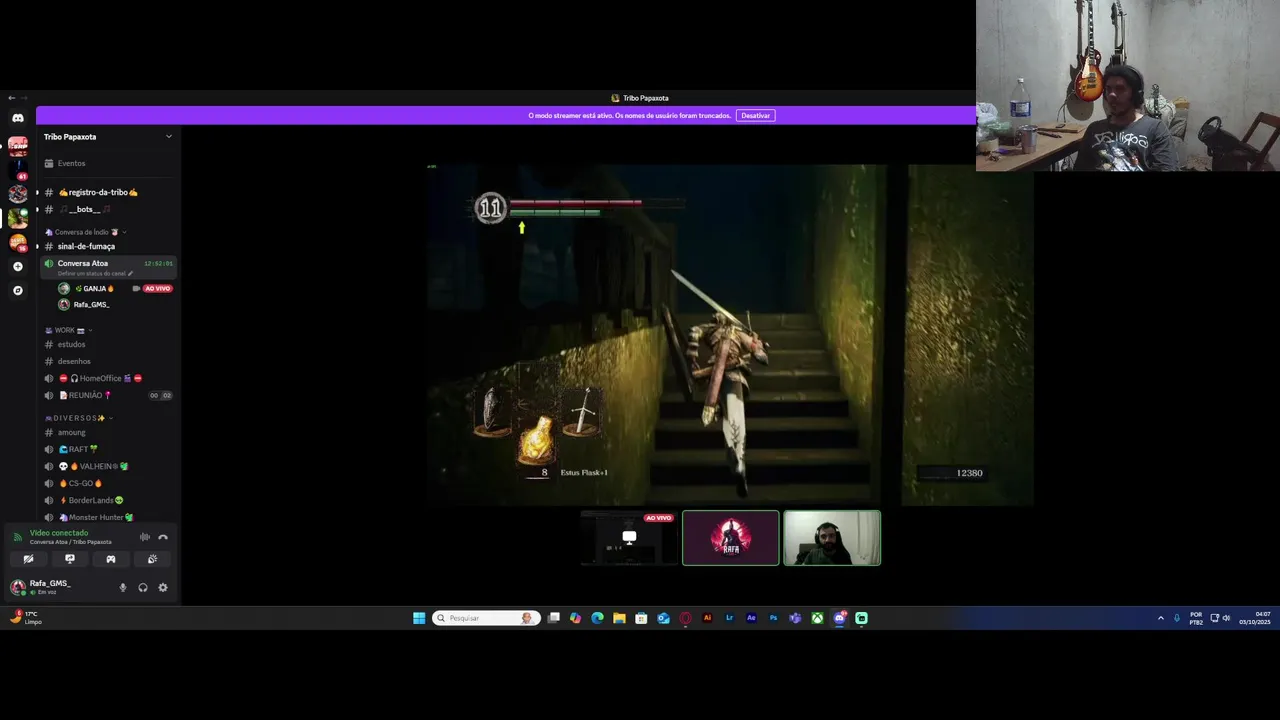Show hidden system tray icons
Image resolution: width=1280 pixels, height=720 pixels.
(x=1161, y=618)
